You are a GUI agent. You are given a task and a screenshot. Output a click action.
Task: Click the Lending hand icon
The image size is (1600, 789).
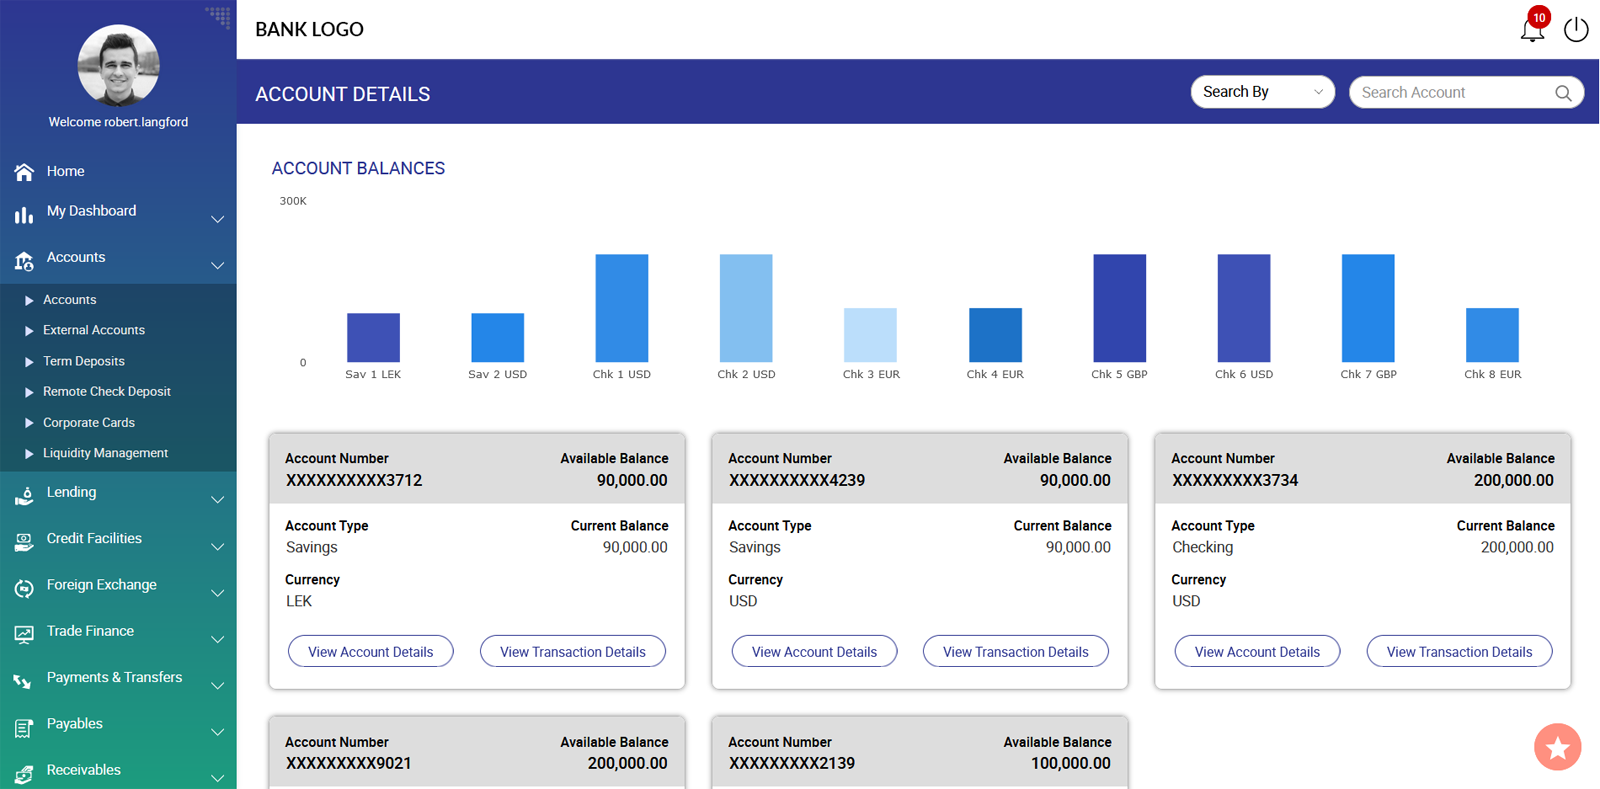tap(24, 496)
